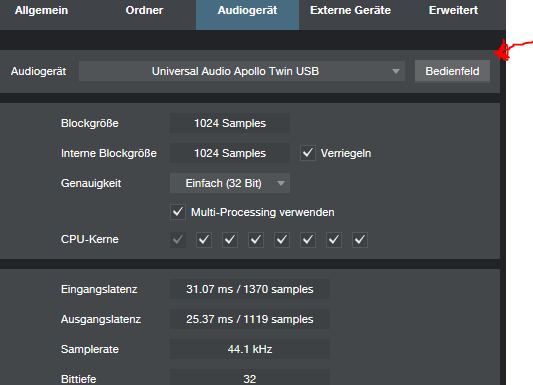Open the Externe Geräte tab
Viewport: 533px width, 385px height.
point(350,11)
